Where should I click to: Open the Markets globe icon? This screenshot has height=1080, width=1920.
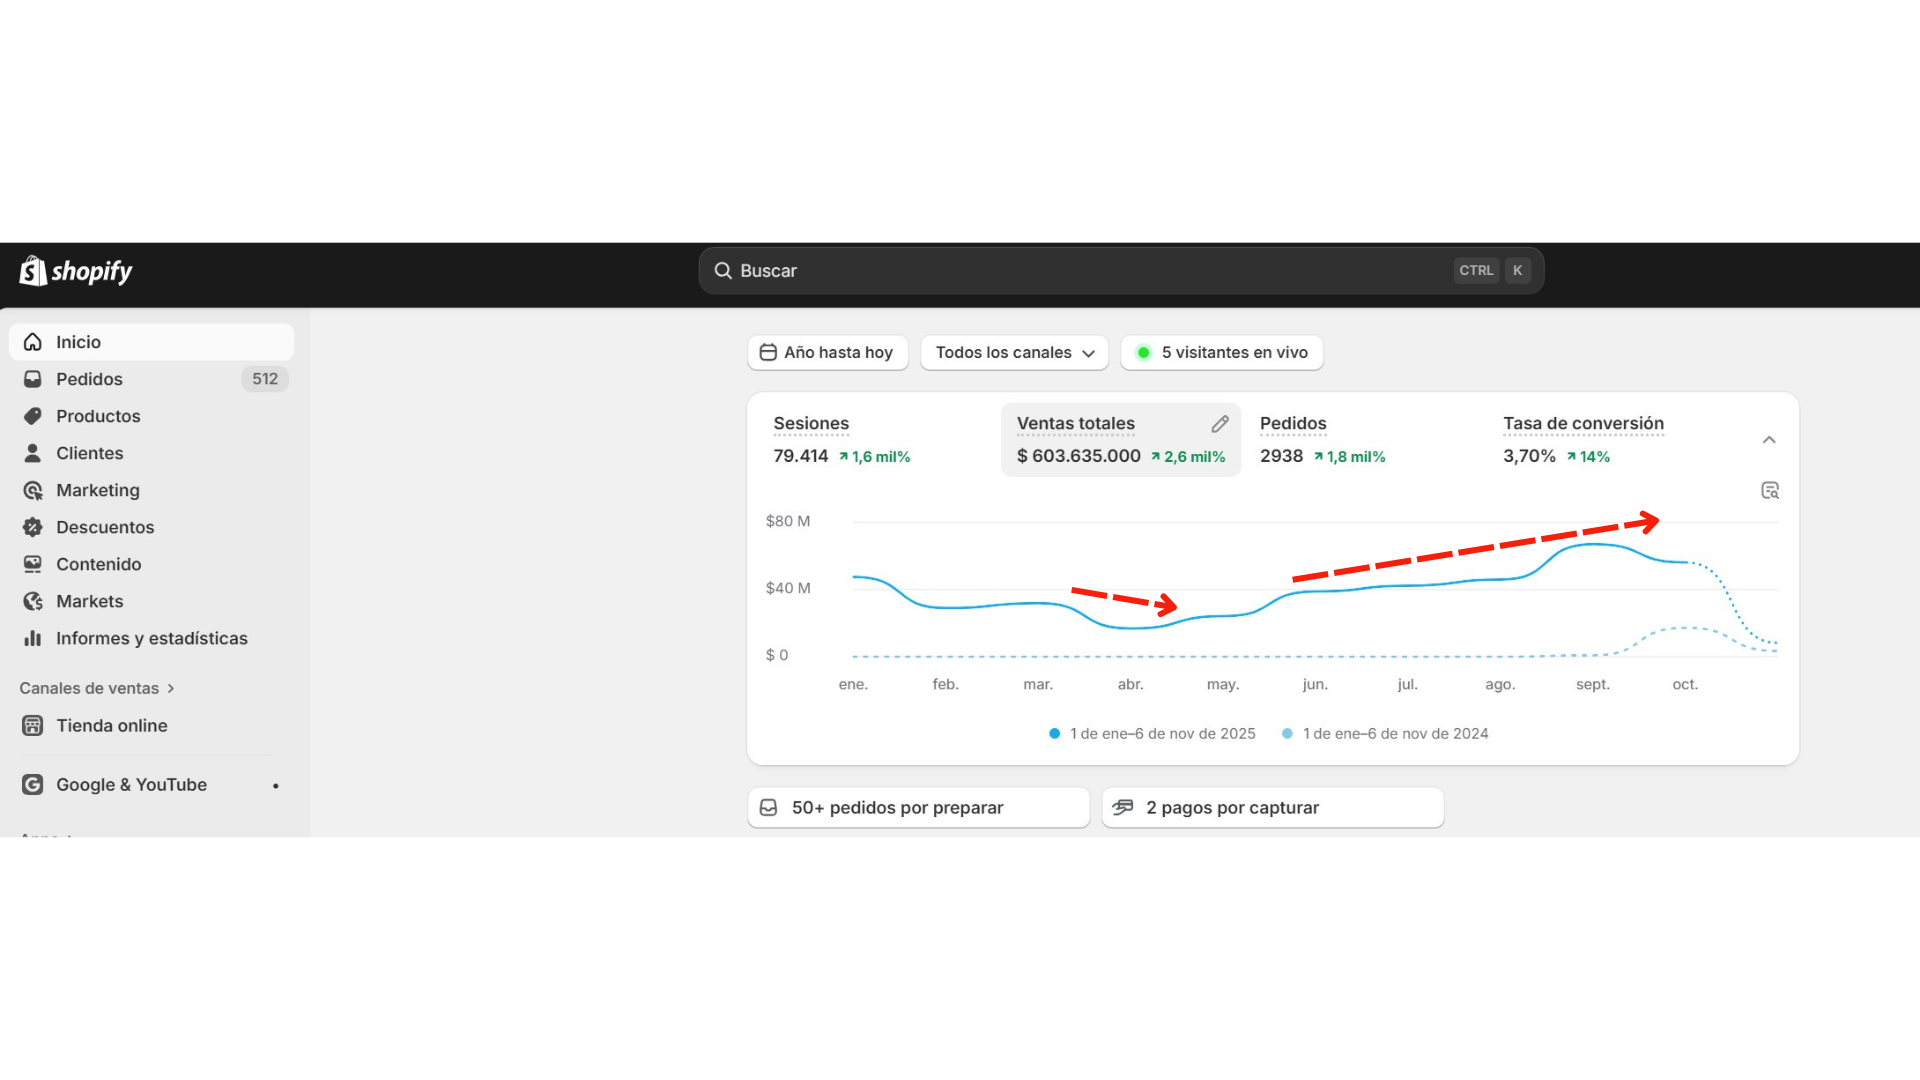tap(33, 601)
